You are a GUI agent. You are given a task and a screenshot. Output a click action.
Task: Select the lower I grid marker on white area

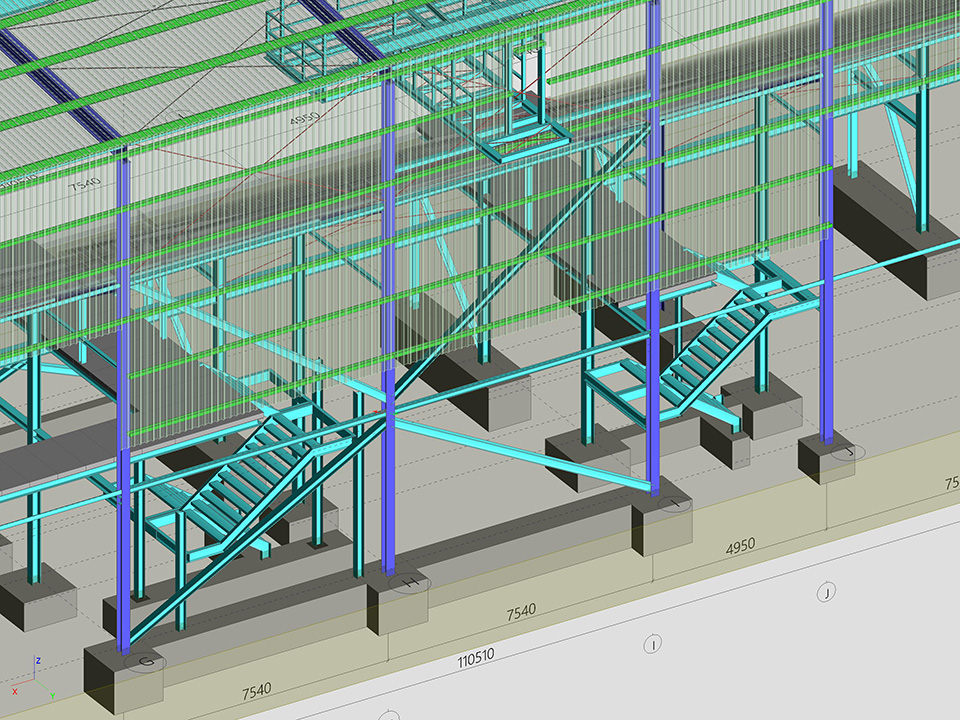click(652, 645)
